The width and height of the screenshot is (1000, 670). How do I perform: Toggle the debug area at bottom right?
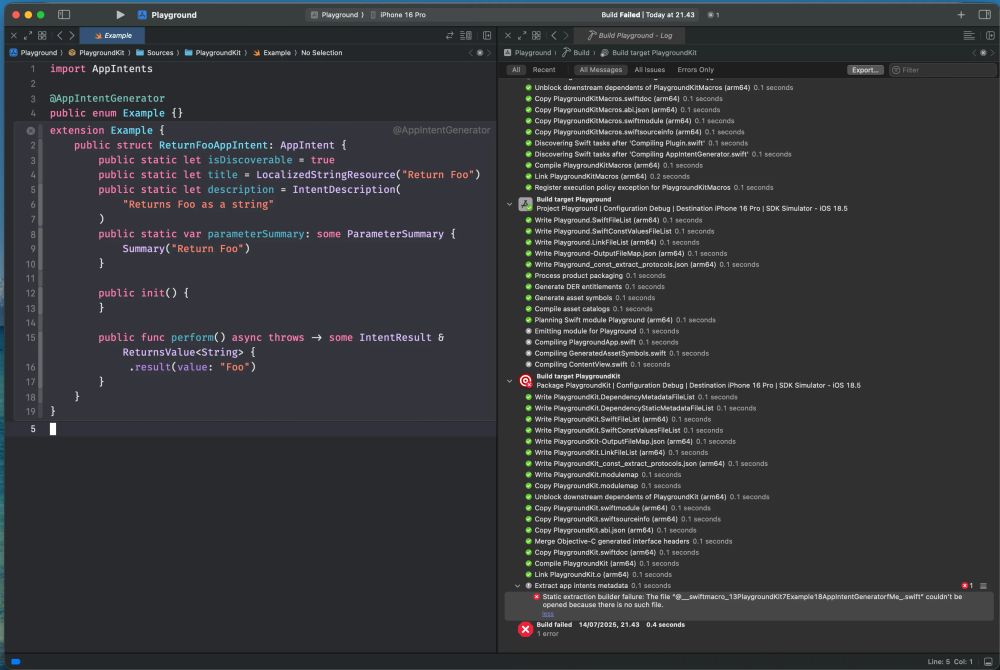click(988, 662)
